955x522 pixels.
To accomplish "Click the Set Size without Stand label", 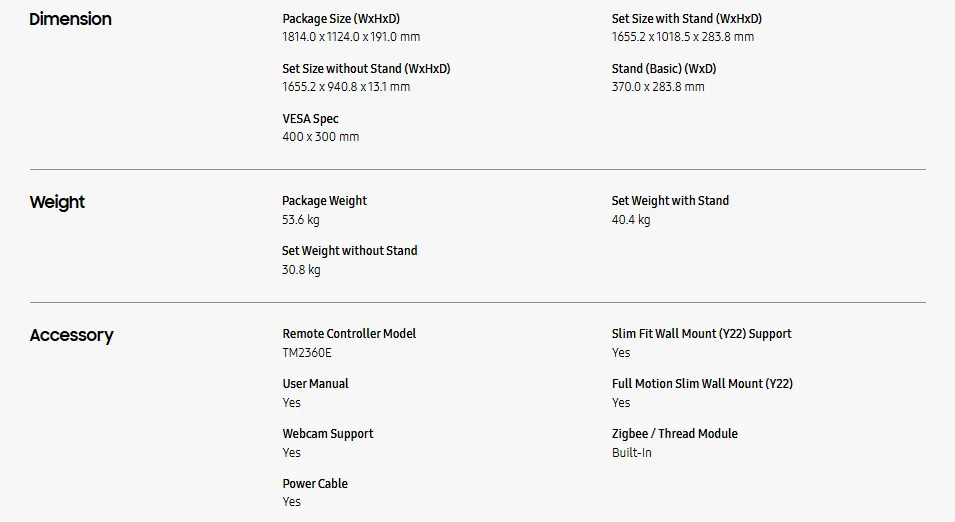I will point(366,69).
